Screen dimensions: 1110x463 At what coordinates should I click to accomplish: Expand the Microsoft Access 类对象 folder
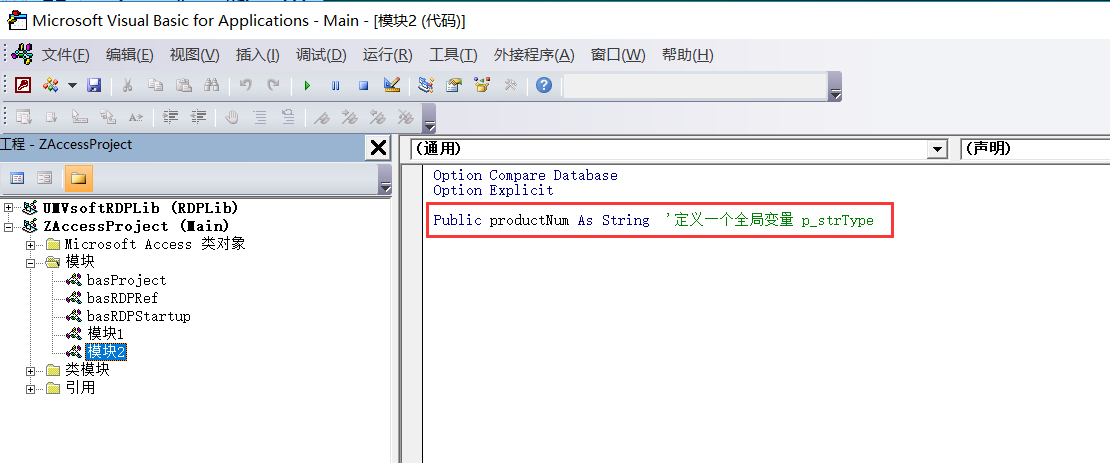tap(30, 245)
